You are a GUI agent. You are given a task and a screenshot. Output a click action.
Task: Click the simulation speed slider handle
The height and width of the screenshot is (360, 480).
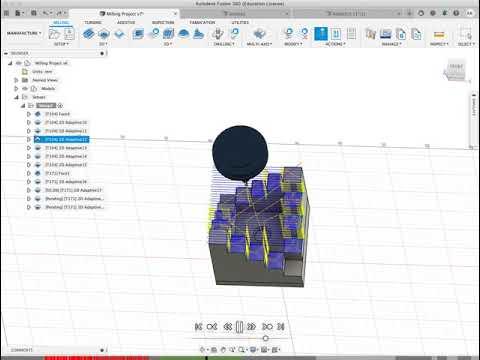coord(265,338)
